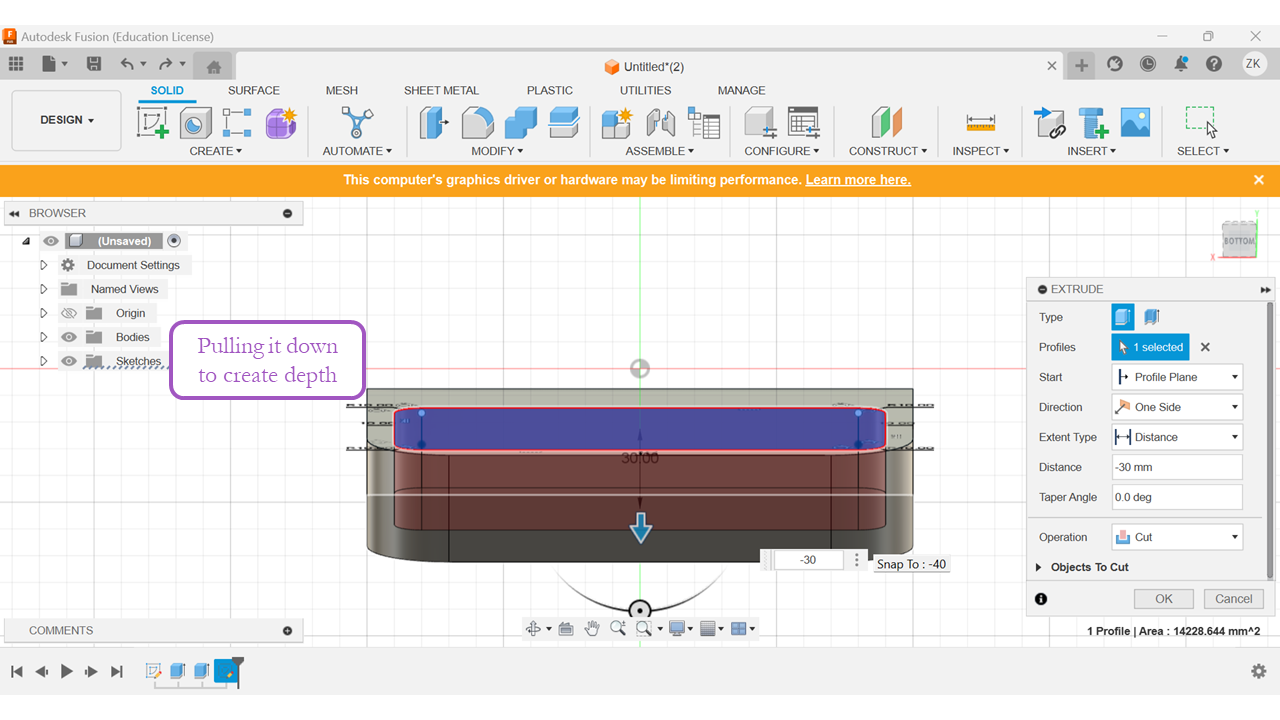Select the Measure tool icon
Screen dimensions: 1280x720
[x=980, y=123]
